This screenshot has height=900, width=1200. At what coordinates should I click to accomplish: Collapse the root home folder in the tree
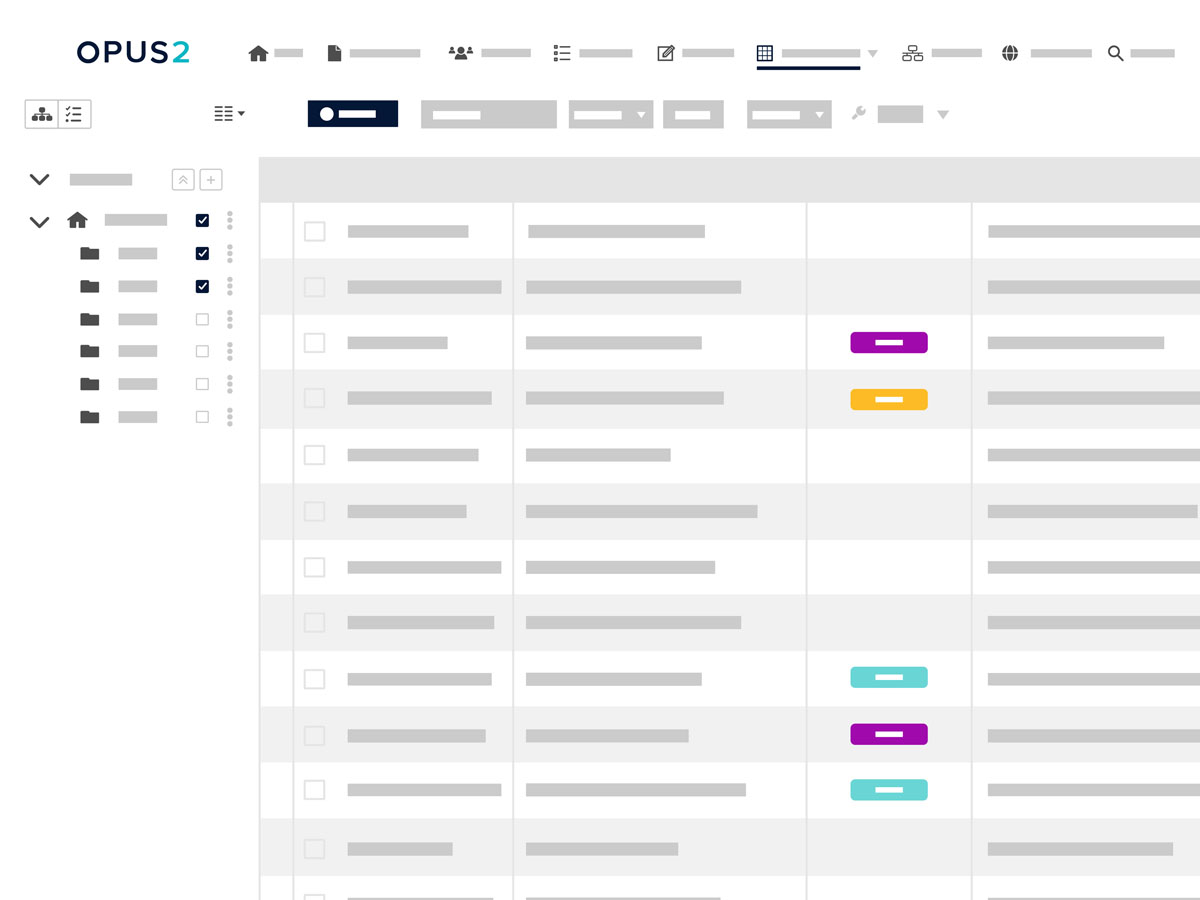39,221
